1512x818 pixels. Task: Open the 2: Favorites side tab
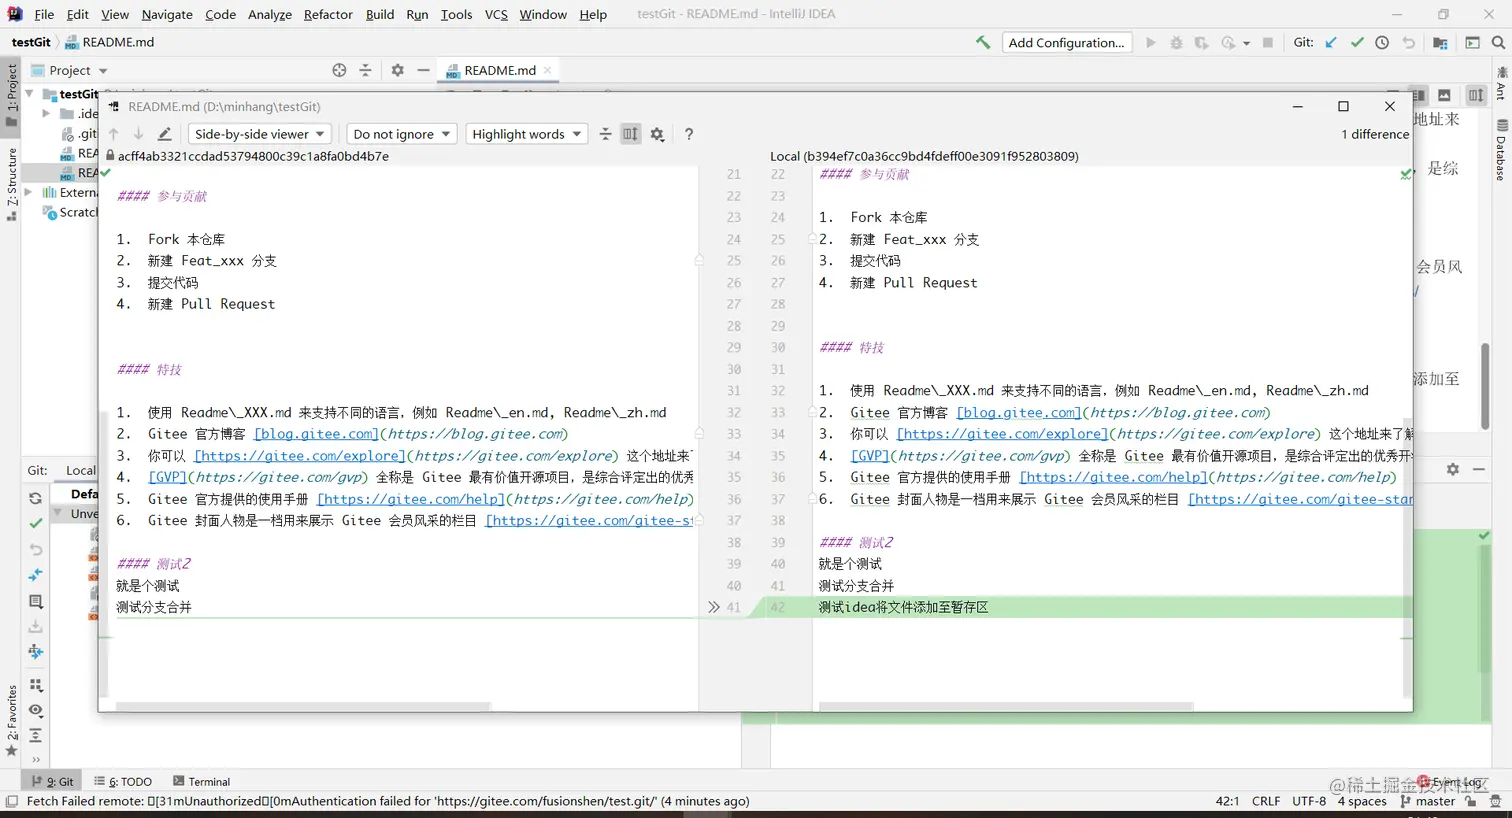[11, 720]
